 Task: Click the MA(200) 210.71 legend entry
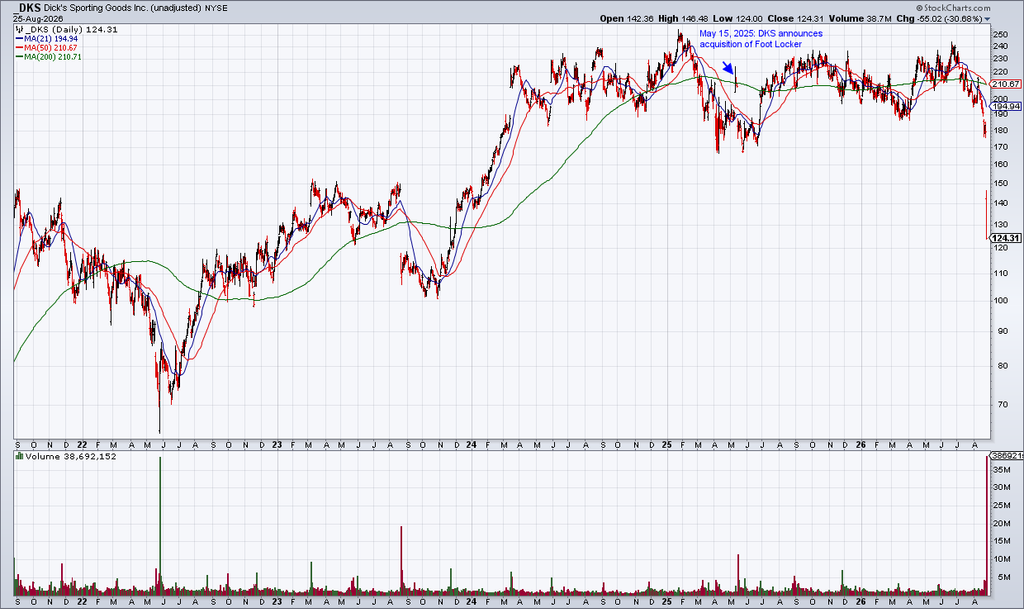click(x=53, y=57)
